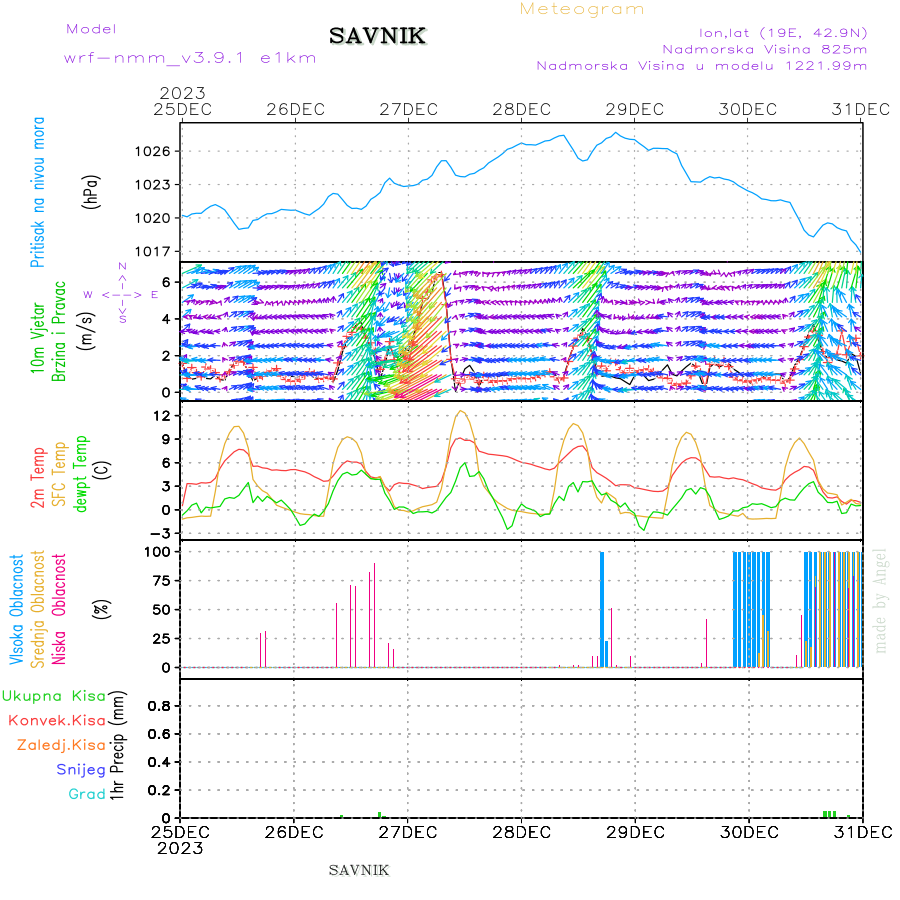Select the 9 tick on the temperature axis

tap(166, 439)
